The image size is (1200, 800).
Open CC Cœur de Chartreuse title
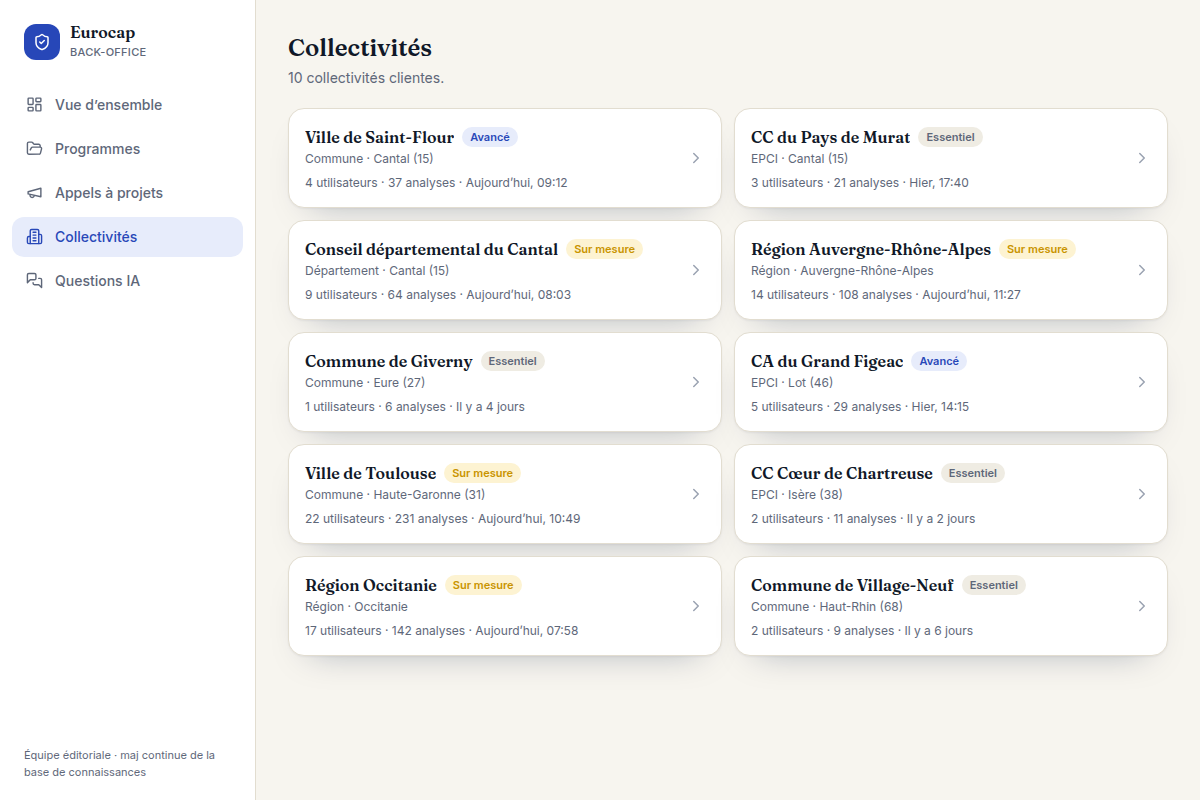pyautogui.click(x=841, y=473)
